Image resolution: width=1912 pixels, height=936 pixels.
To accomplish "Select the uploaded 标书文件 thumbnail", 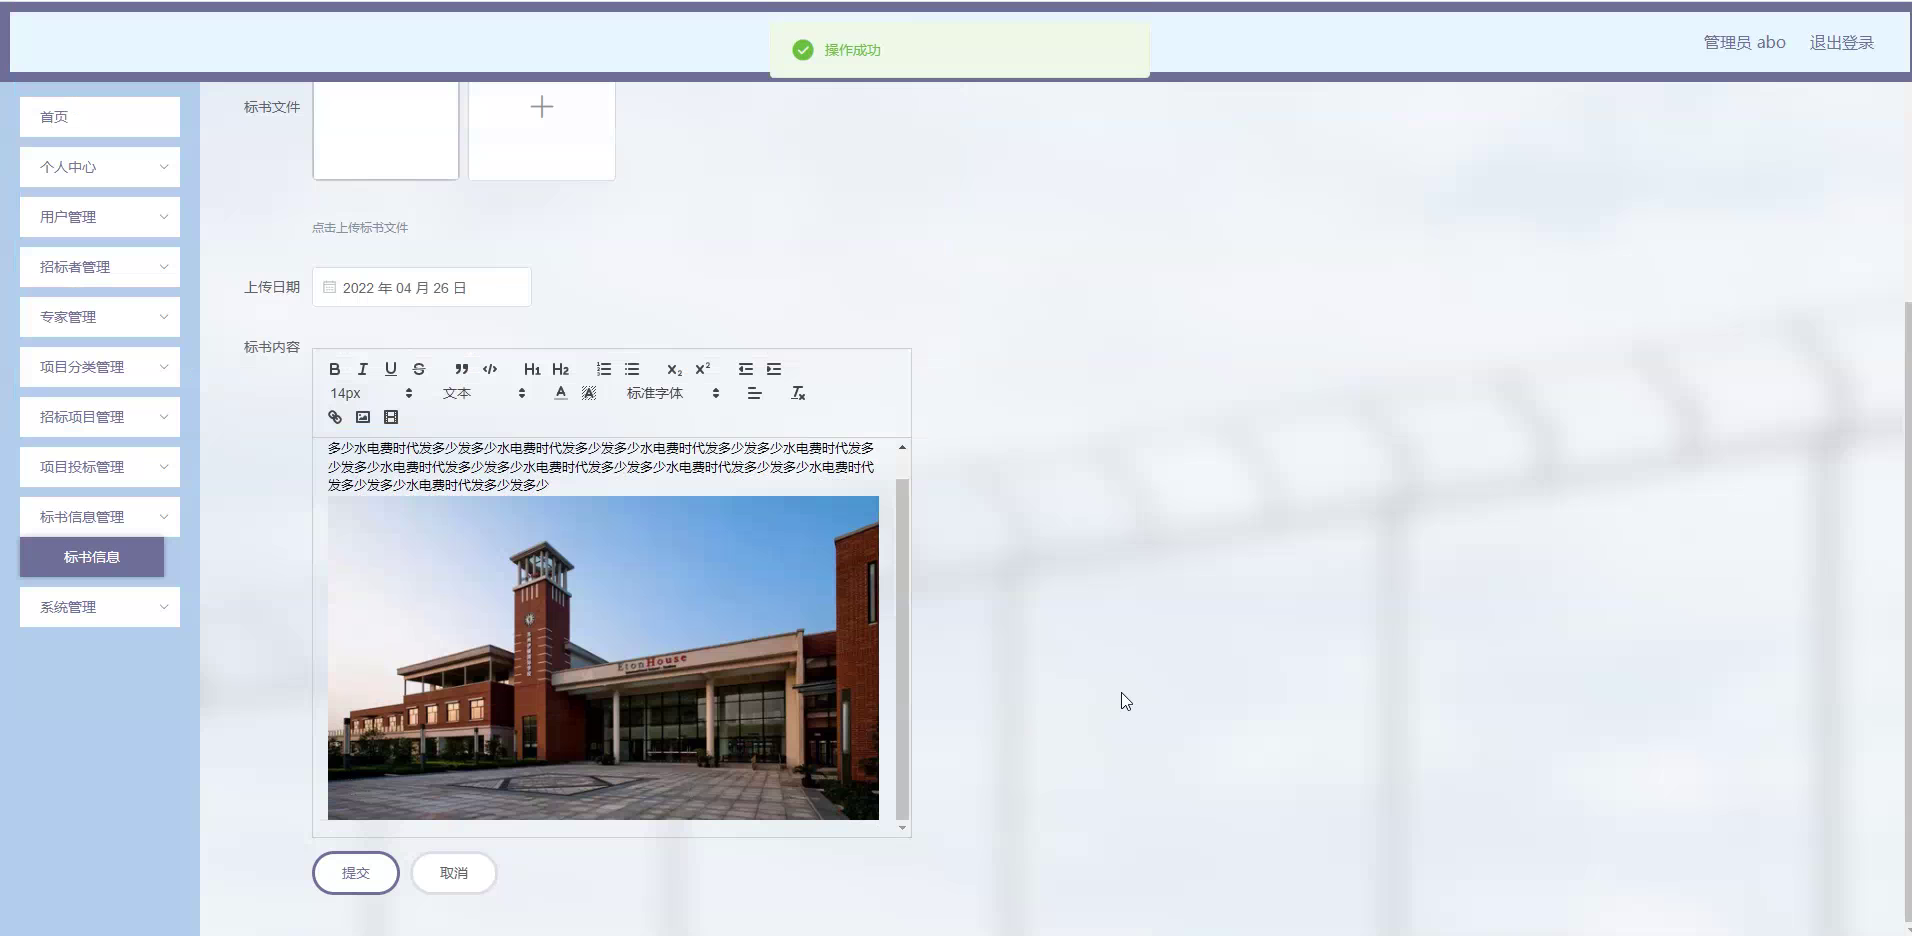I will point(386,131).
